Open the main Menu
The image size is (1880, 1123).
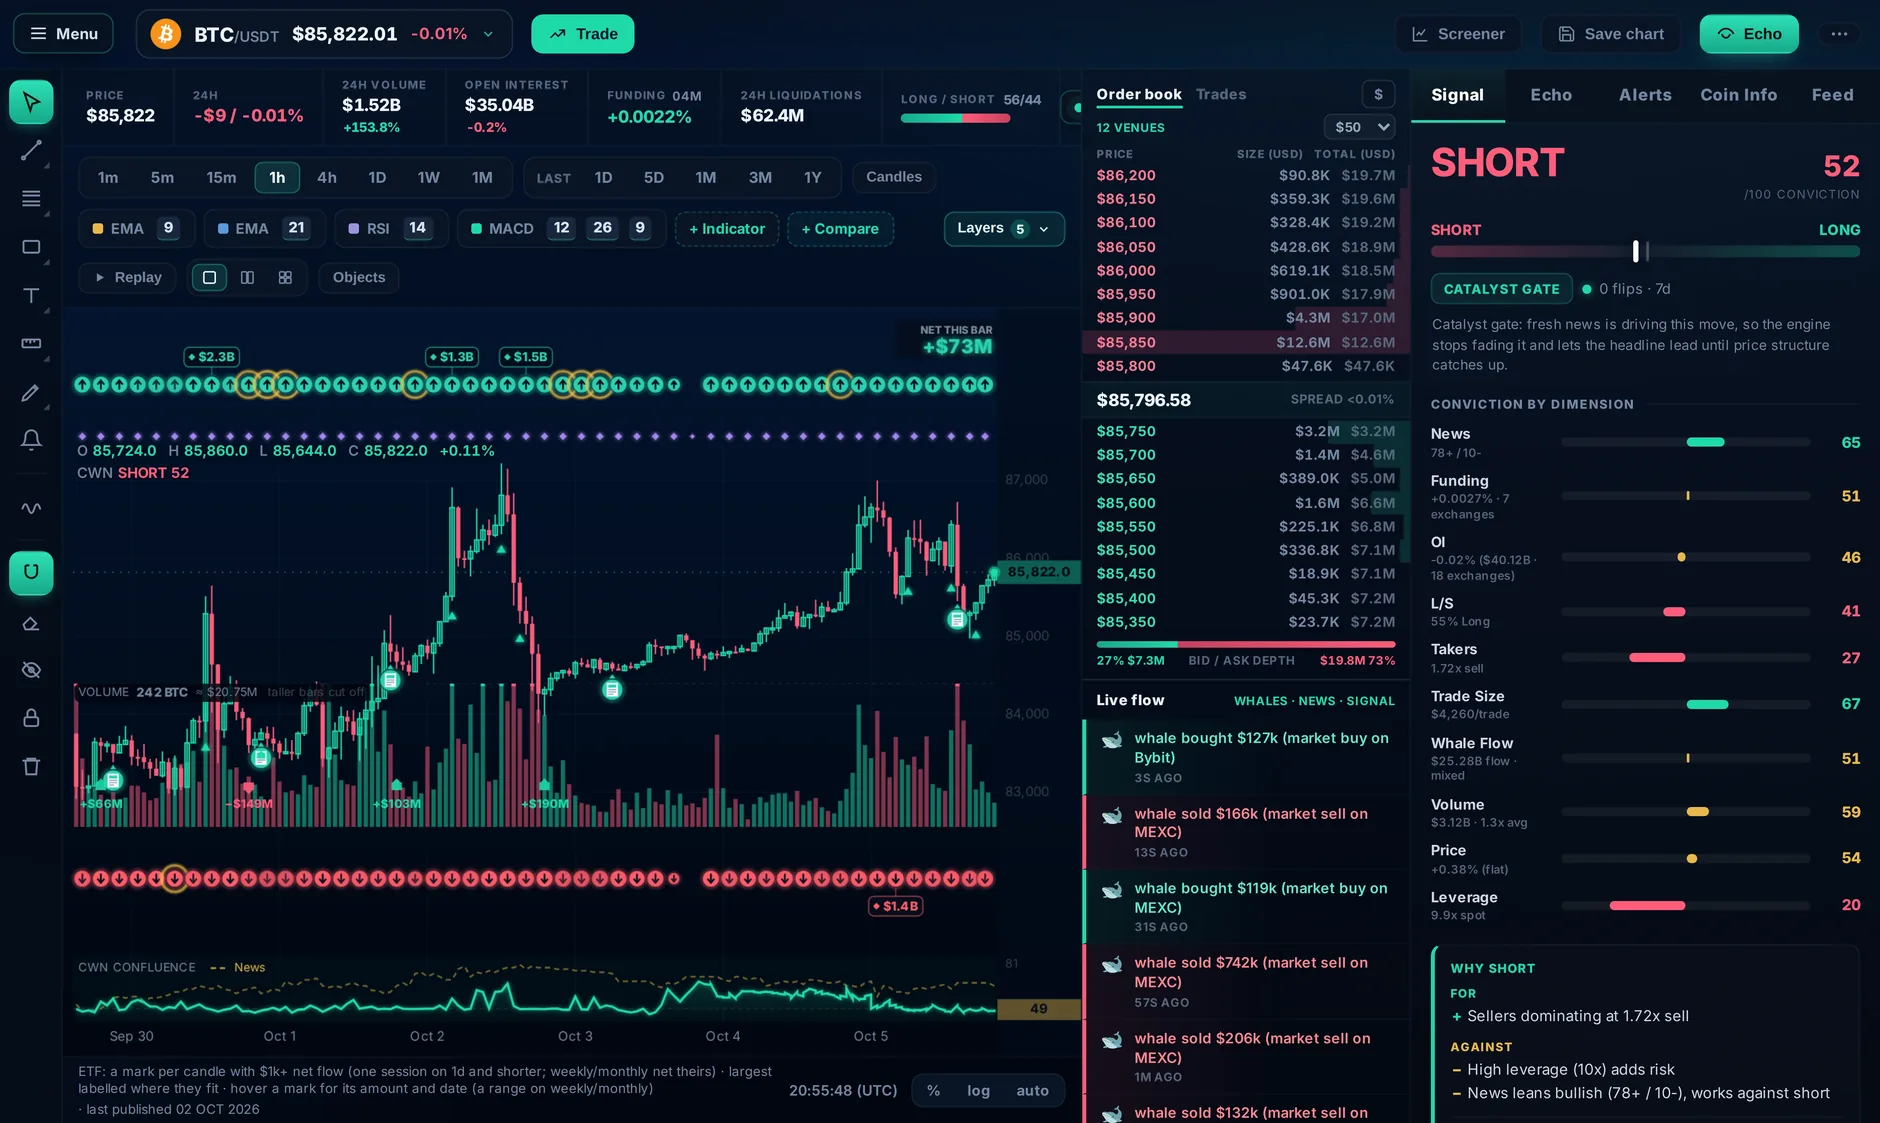[x=63, y=34]
